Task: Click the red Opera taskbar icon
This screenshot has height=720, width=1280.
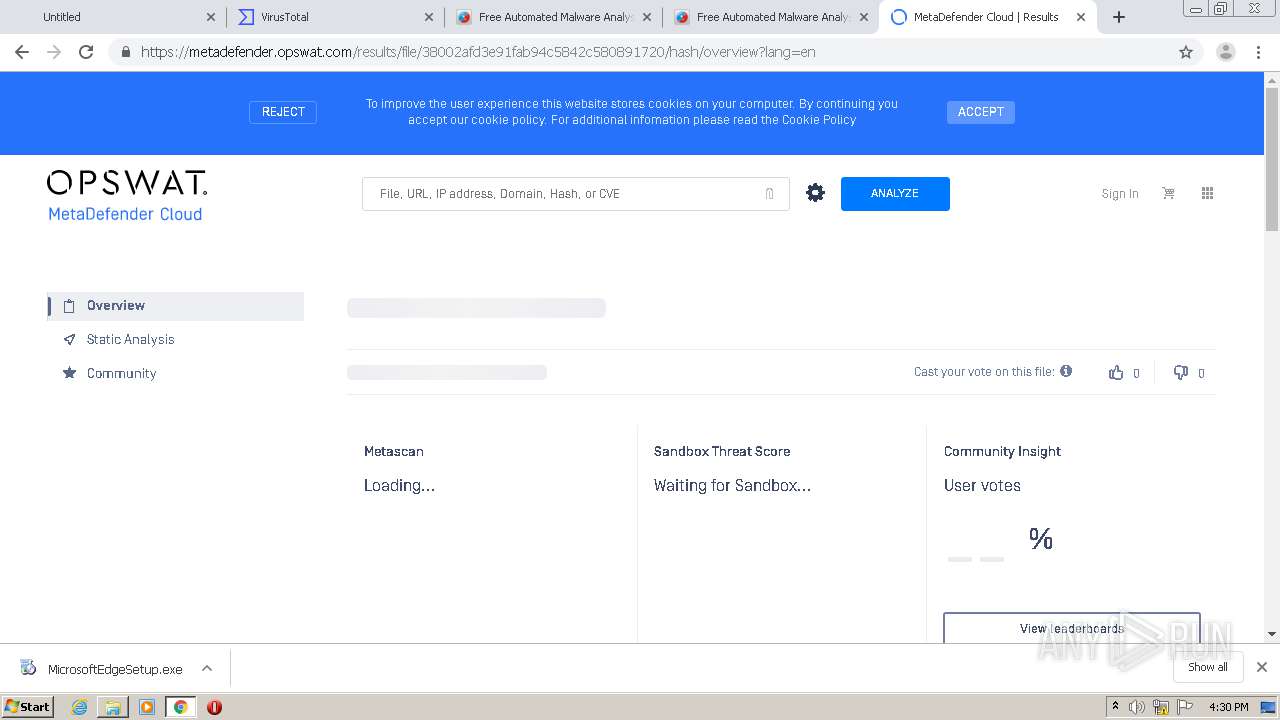Action: (214, 707)
